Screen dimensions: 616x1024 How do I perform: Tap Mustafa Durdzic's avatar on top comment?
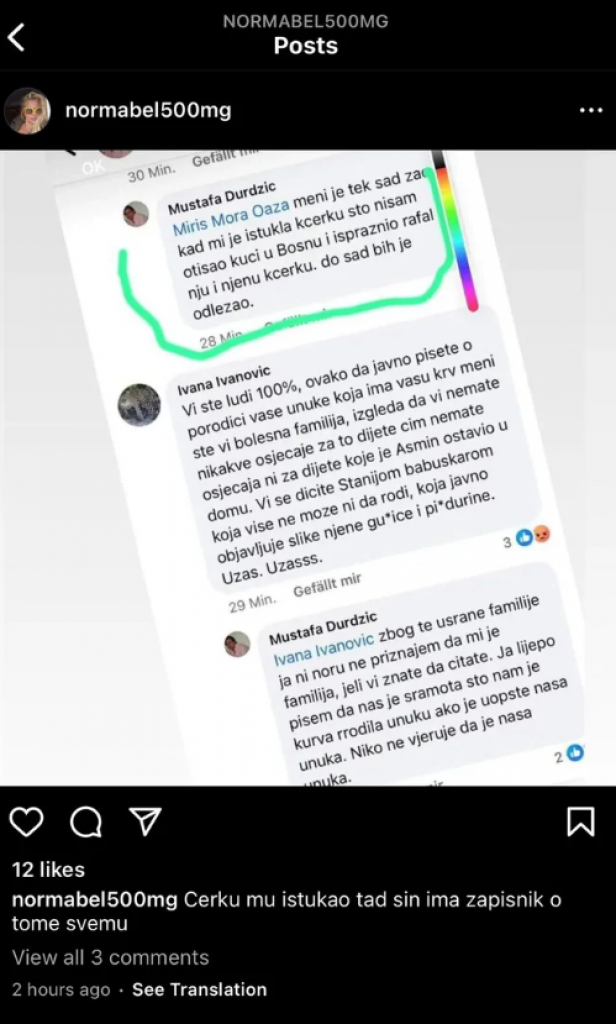(x=136, y=214)
